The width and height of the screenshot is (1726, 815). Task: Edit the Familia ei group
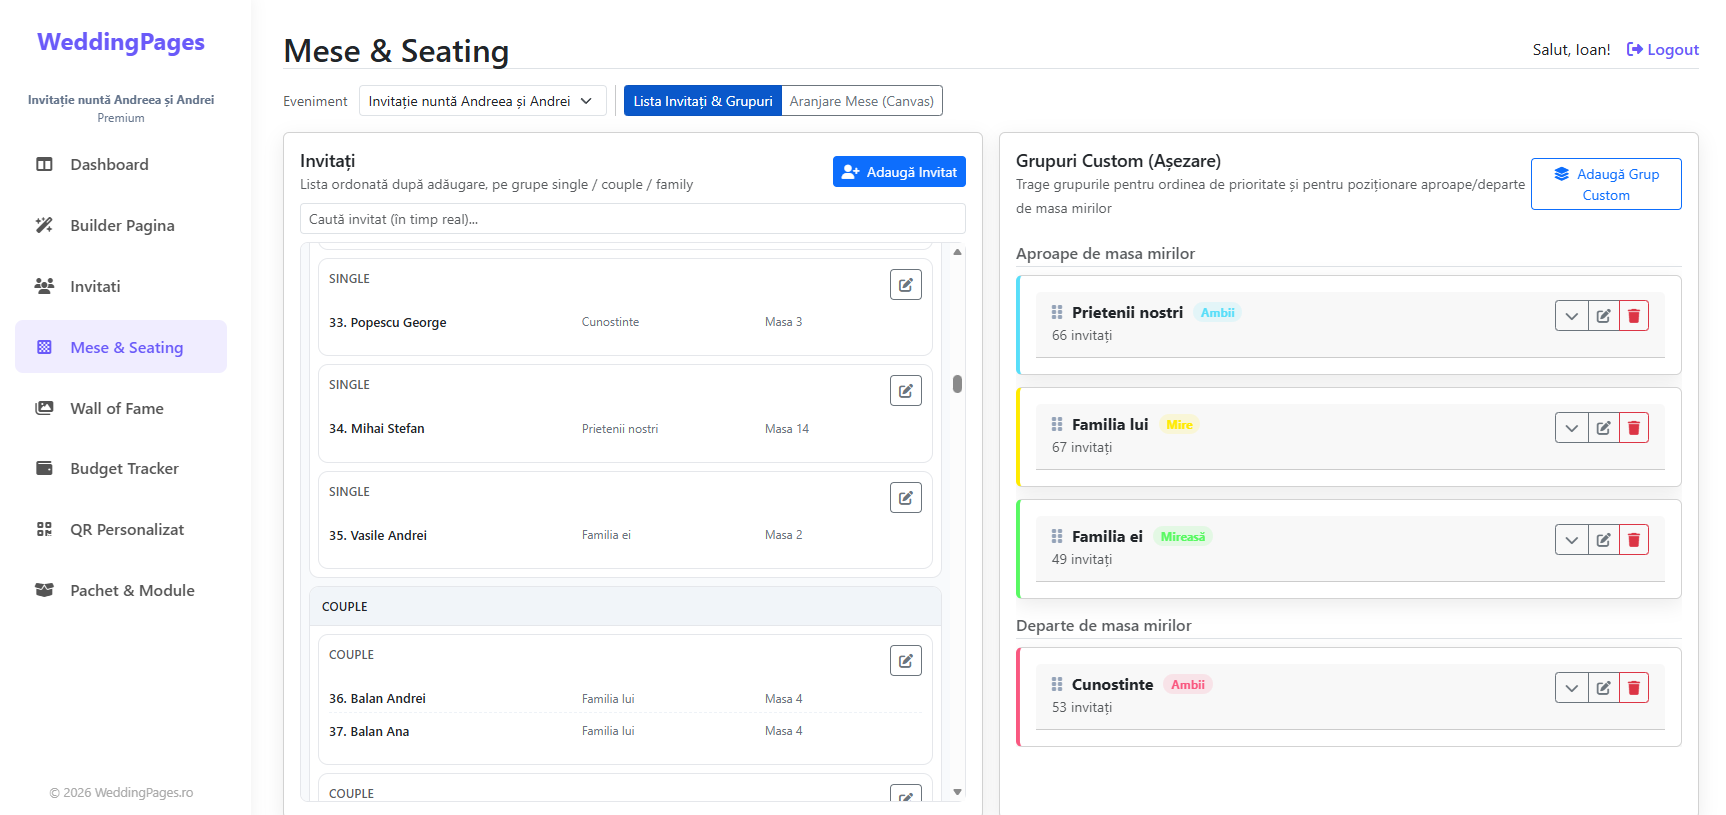coord(1603,540)
